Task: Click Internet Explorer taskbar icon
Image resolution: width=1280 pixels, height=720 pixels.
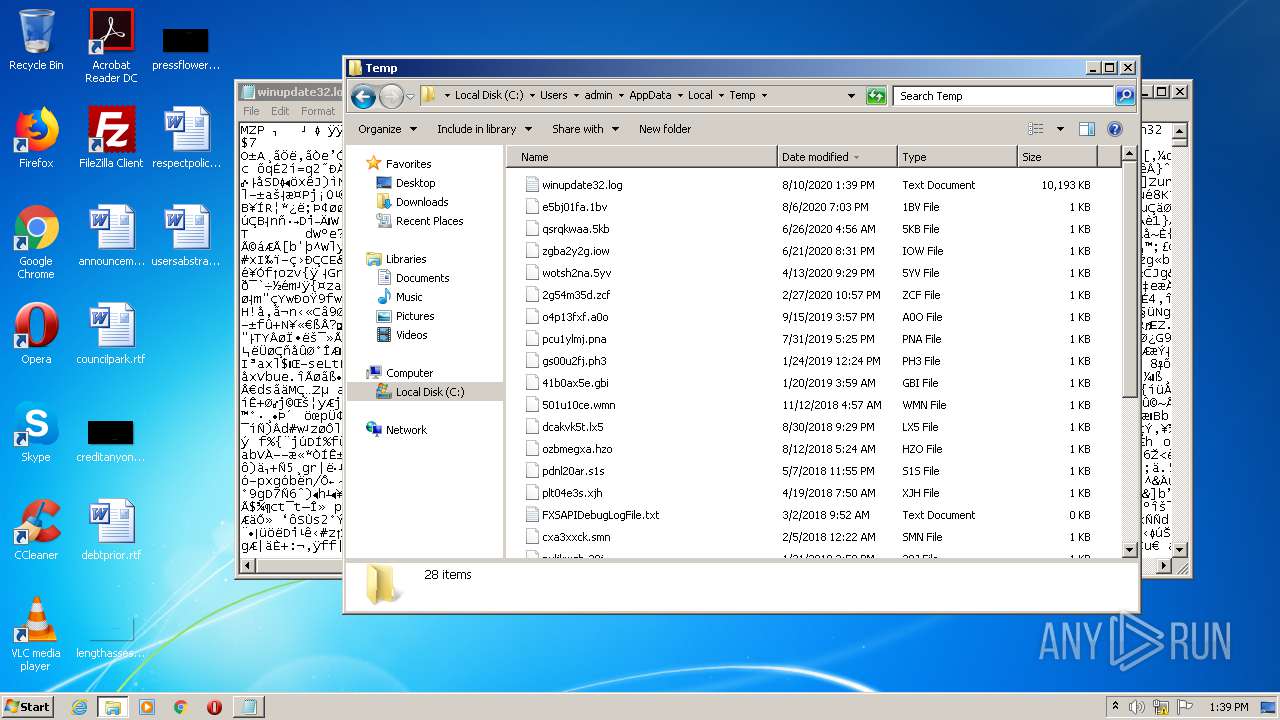Action: [79, 707]
